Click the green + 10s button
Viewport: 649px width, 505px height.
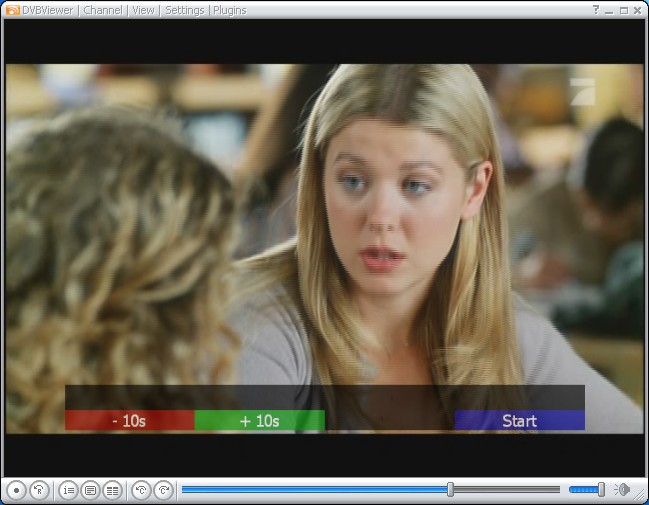tap(260, 421)
